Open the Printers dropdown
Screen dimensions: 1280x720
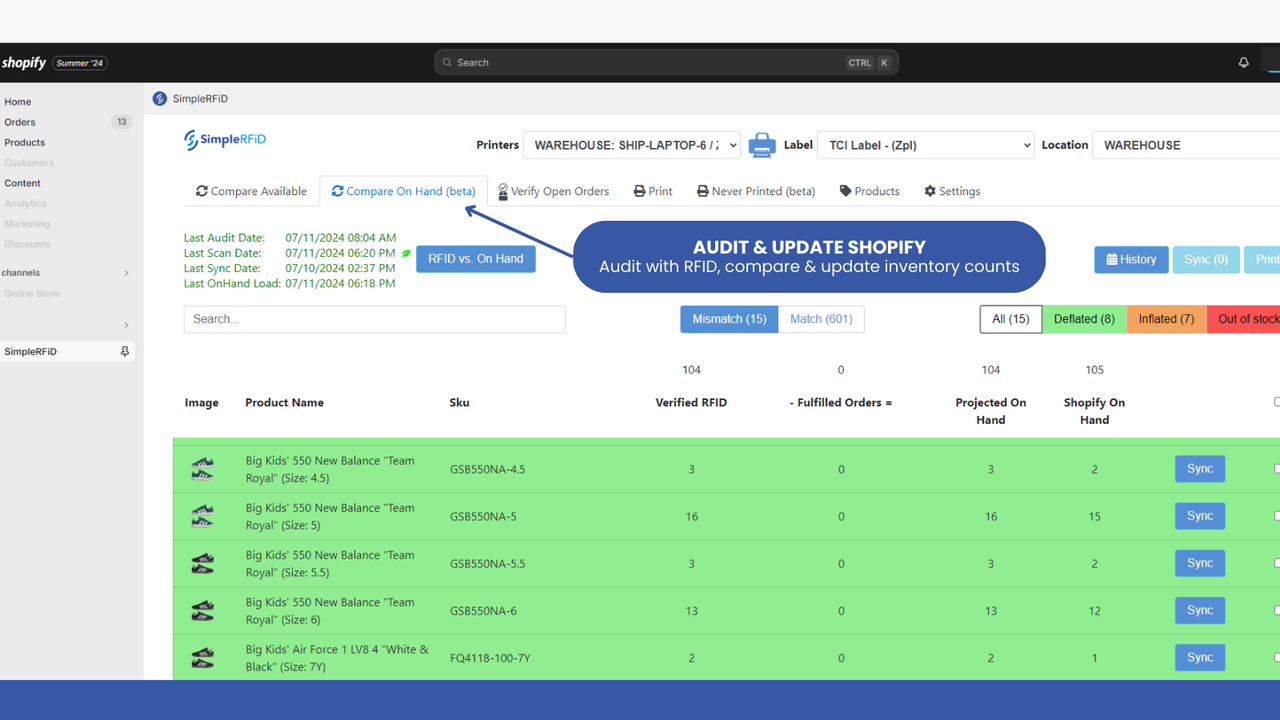click(x=632, y=145)
